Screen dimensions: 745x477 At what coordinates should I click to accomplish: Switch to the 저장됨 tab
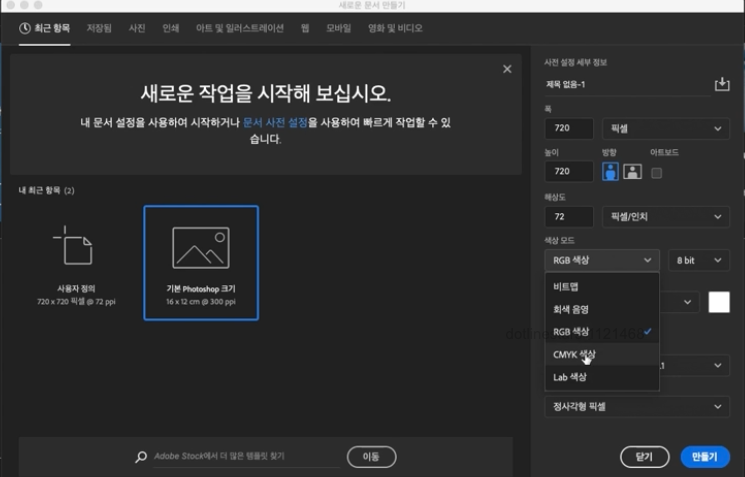pyautogui.click(x=99, y=29)
